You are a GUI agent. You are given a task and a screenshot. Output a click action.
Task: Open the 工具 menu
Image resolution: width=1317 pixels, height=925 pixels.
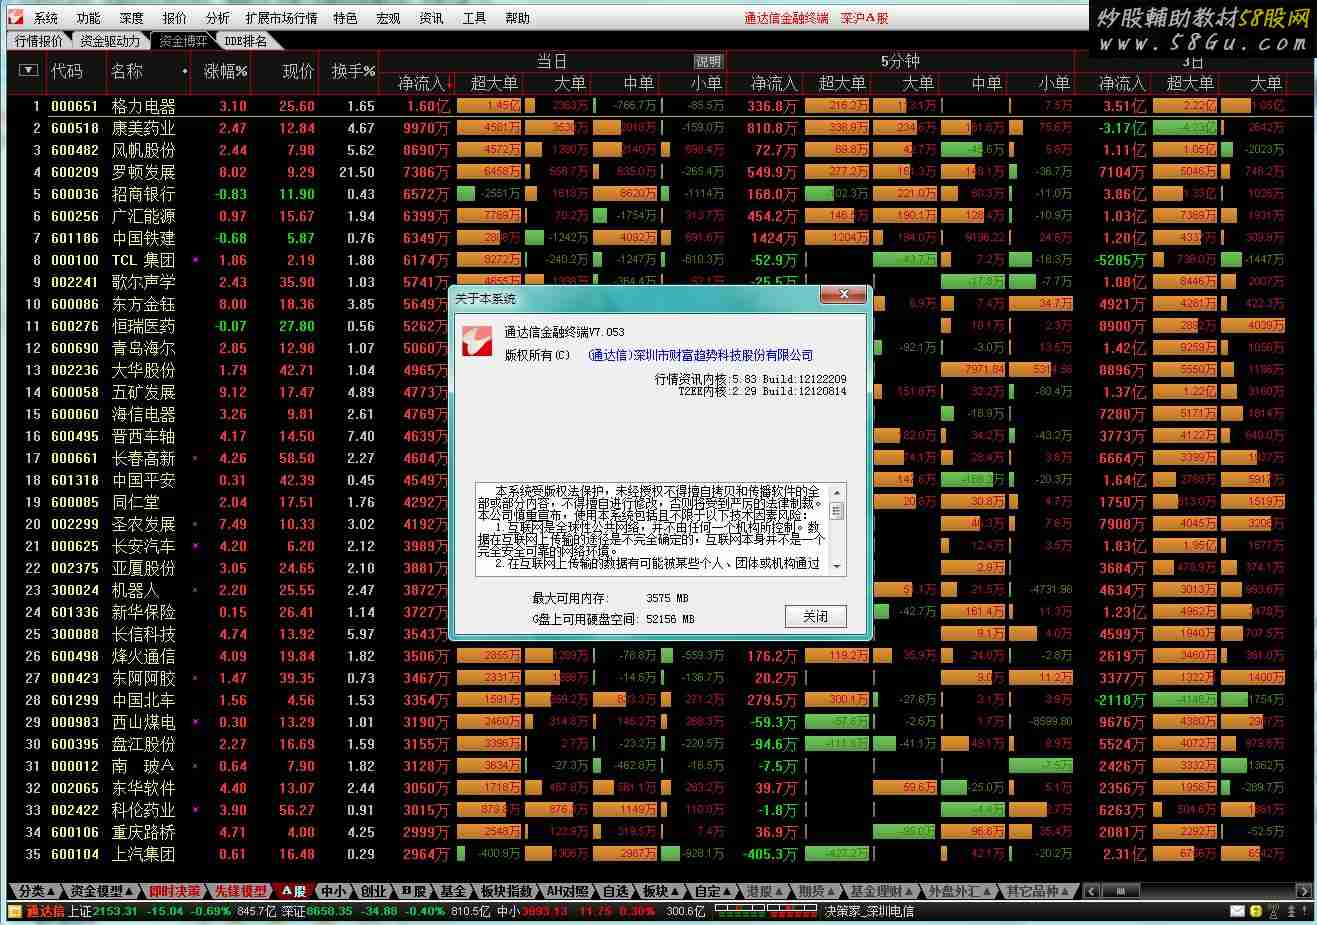[x=475, y=18]
